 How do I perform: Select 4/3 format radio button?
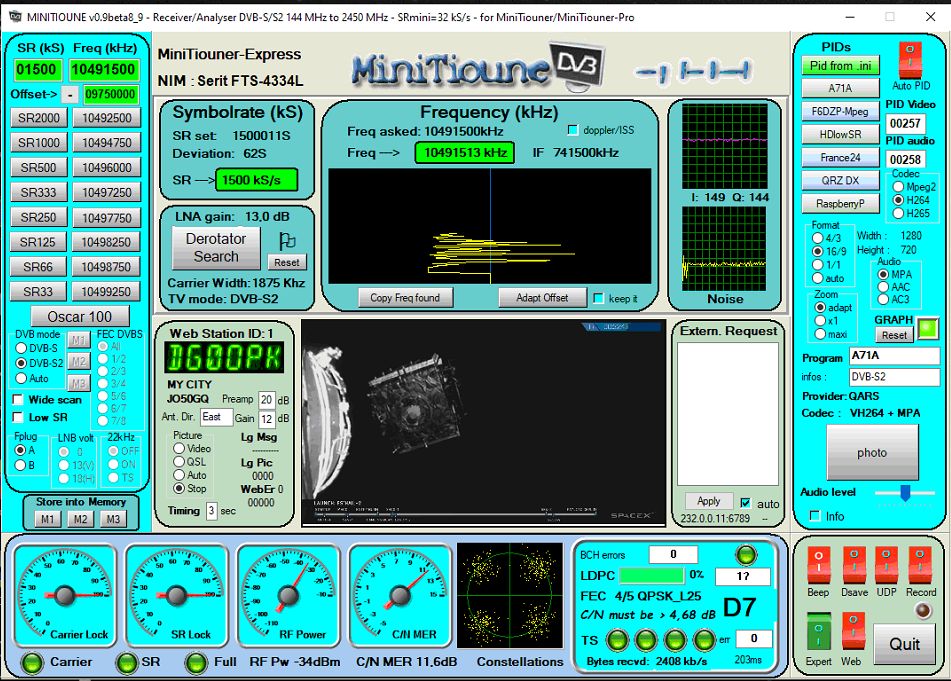coord(818,238)
